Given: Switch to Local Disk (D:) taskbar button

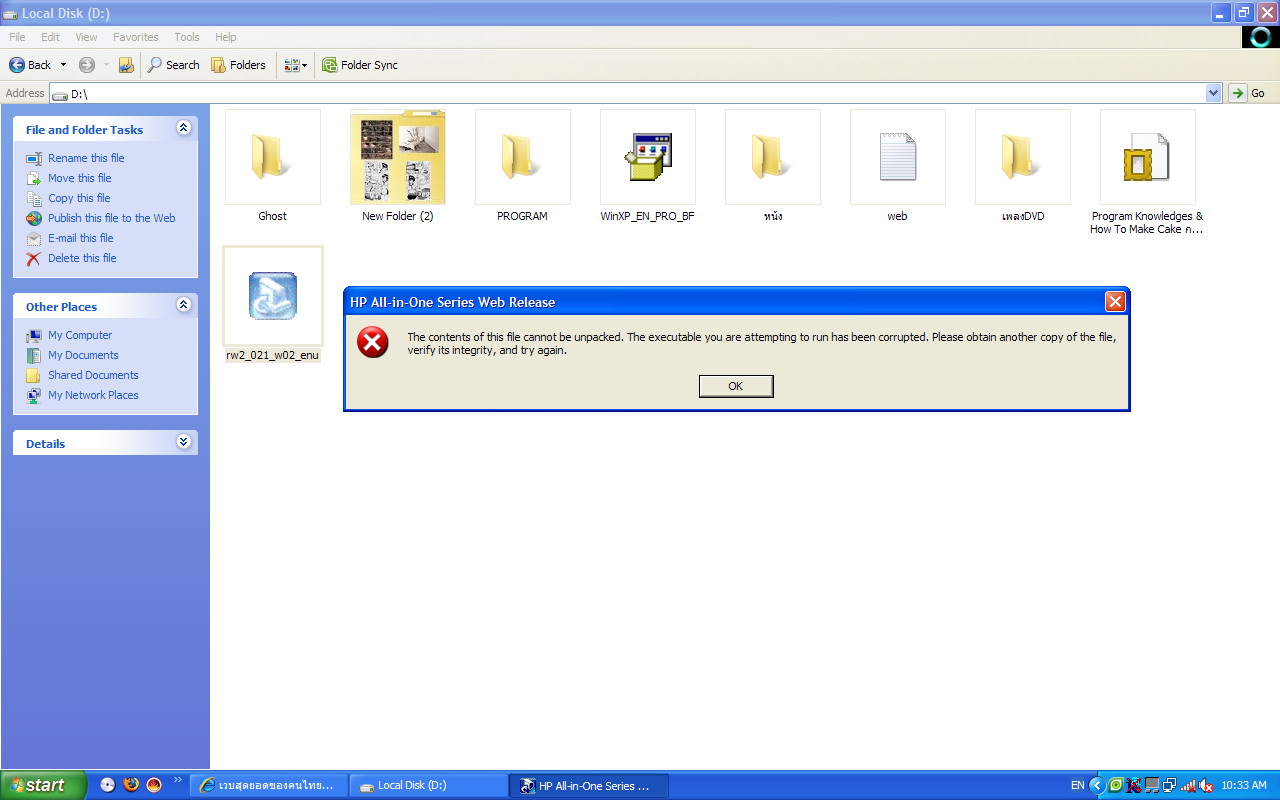Looking at the screenshot, I should coord(429,785).
